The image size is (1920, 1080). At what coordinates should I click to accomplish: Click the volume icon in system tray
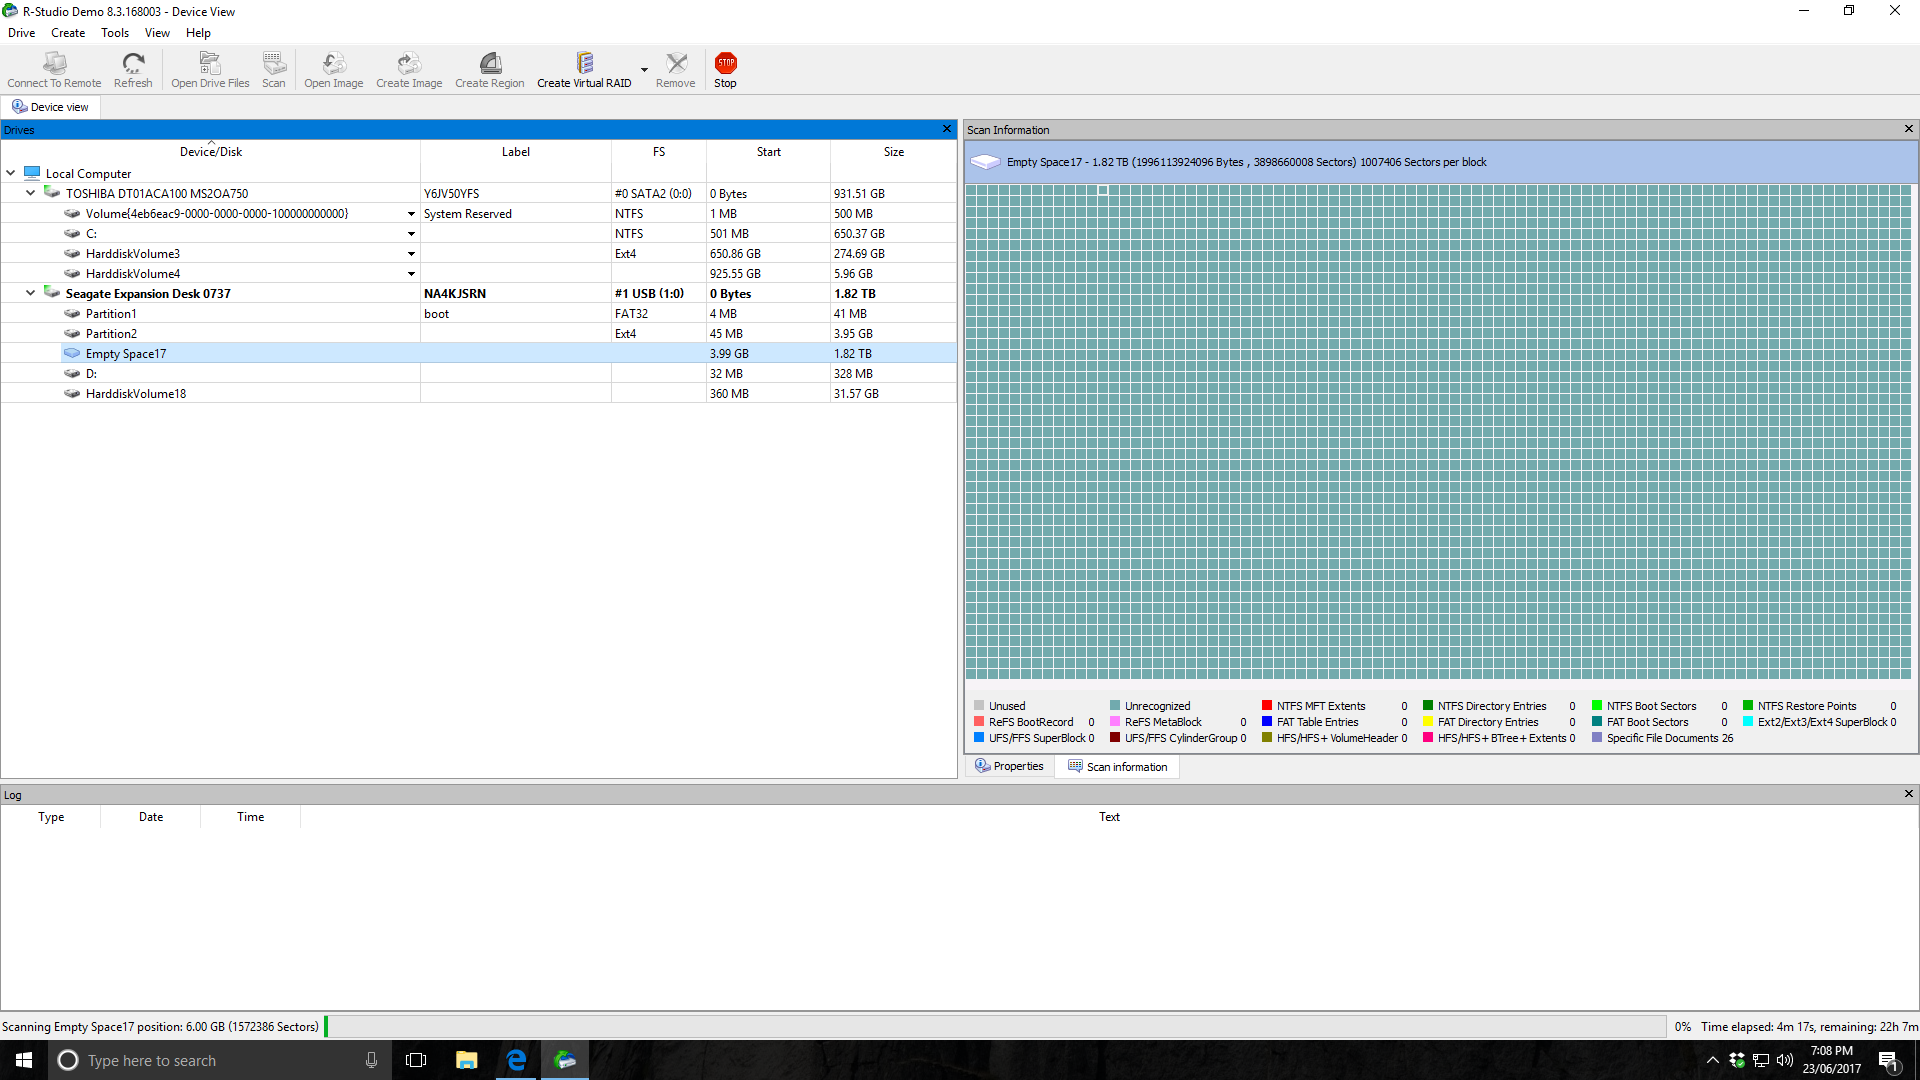click(1785, 1060)
